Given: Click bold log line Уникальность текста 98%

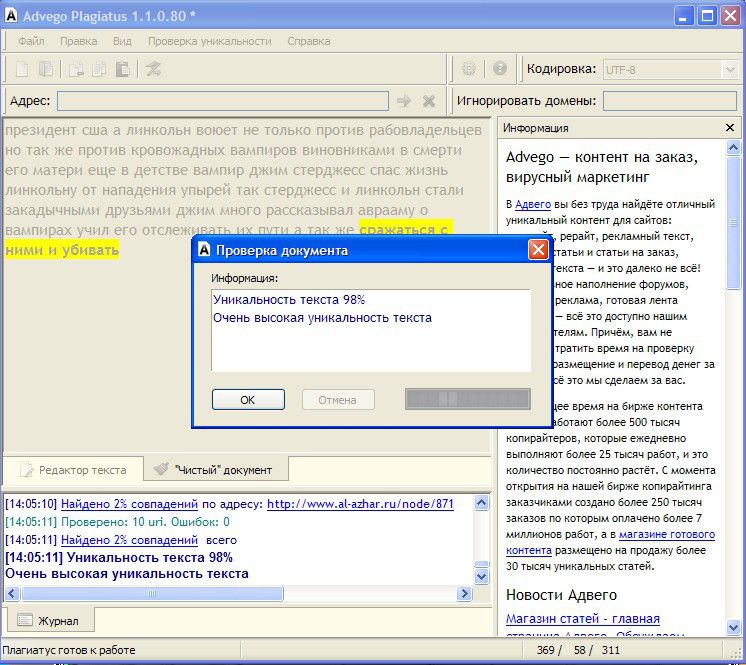Looking at the screenshot, I should point(119,557).
